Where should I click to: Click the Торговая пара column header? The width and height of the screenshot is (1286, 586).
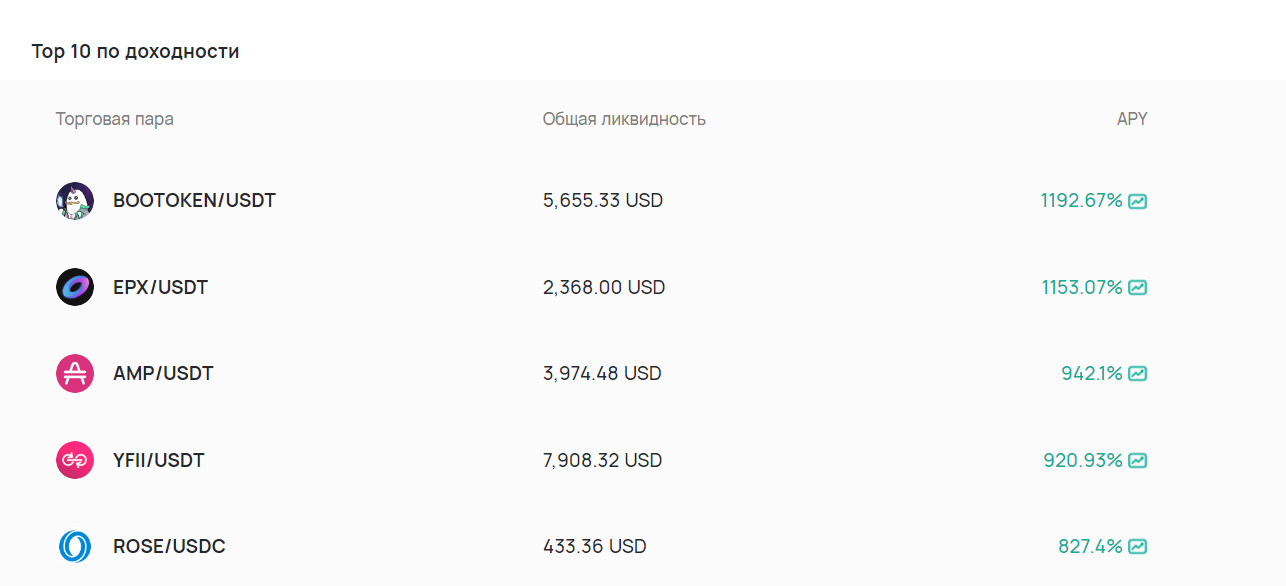114,119
